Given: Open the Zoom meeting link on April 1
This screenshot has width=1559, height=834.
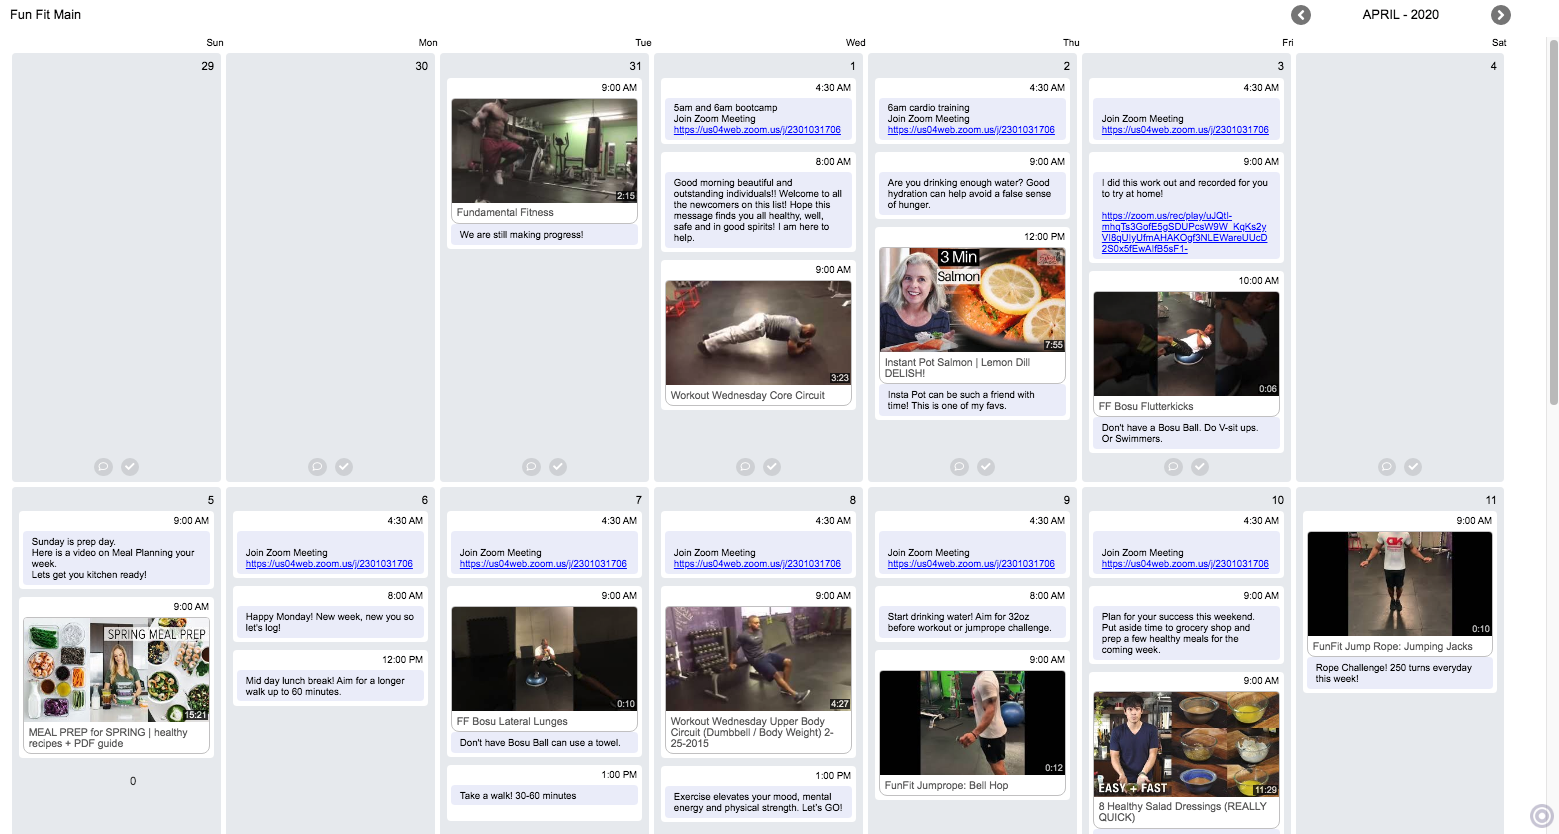Looking at the screenshot, I should 757,130.
